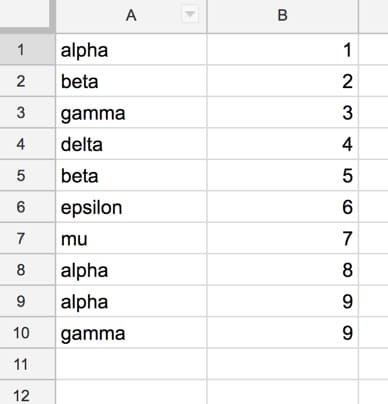Click cell containing epsilon

[x=131, y=207]
